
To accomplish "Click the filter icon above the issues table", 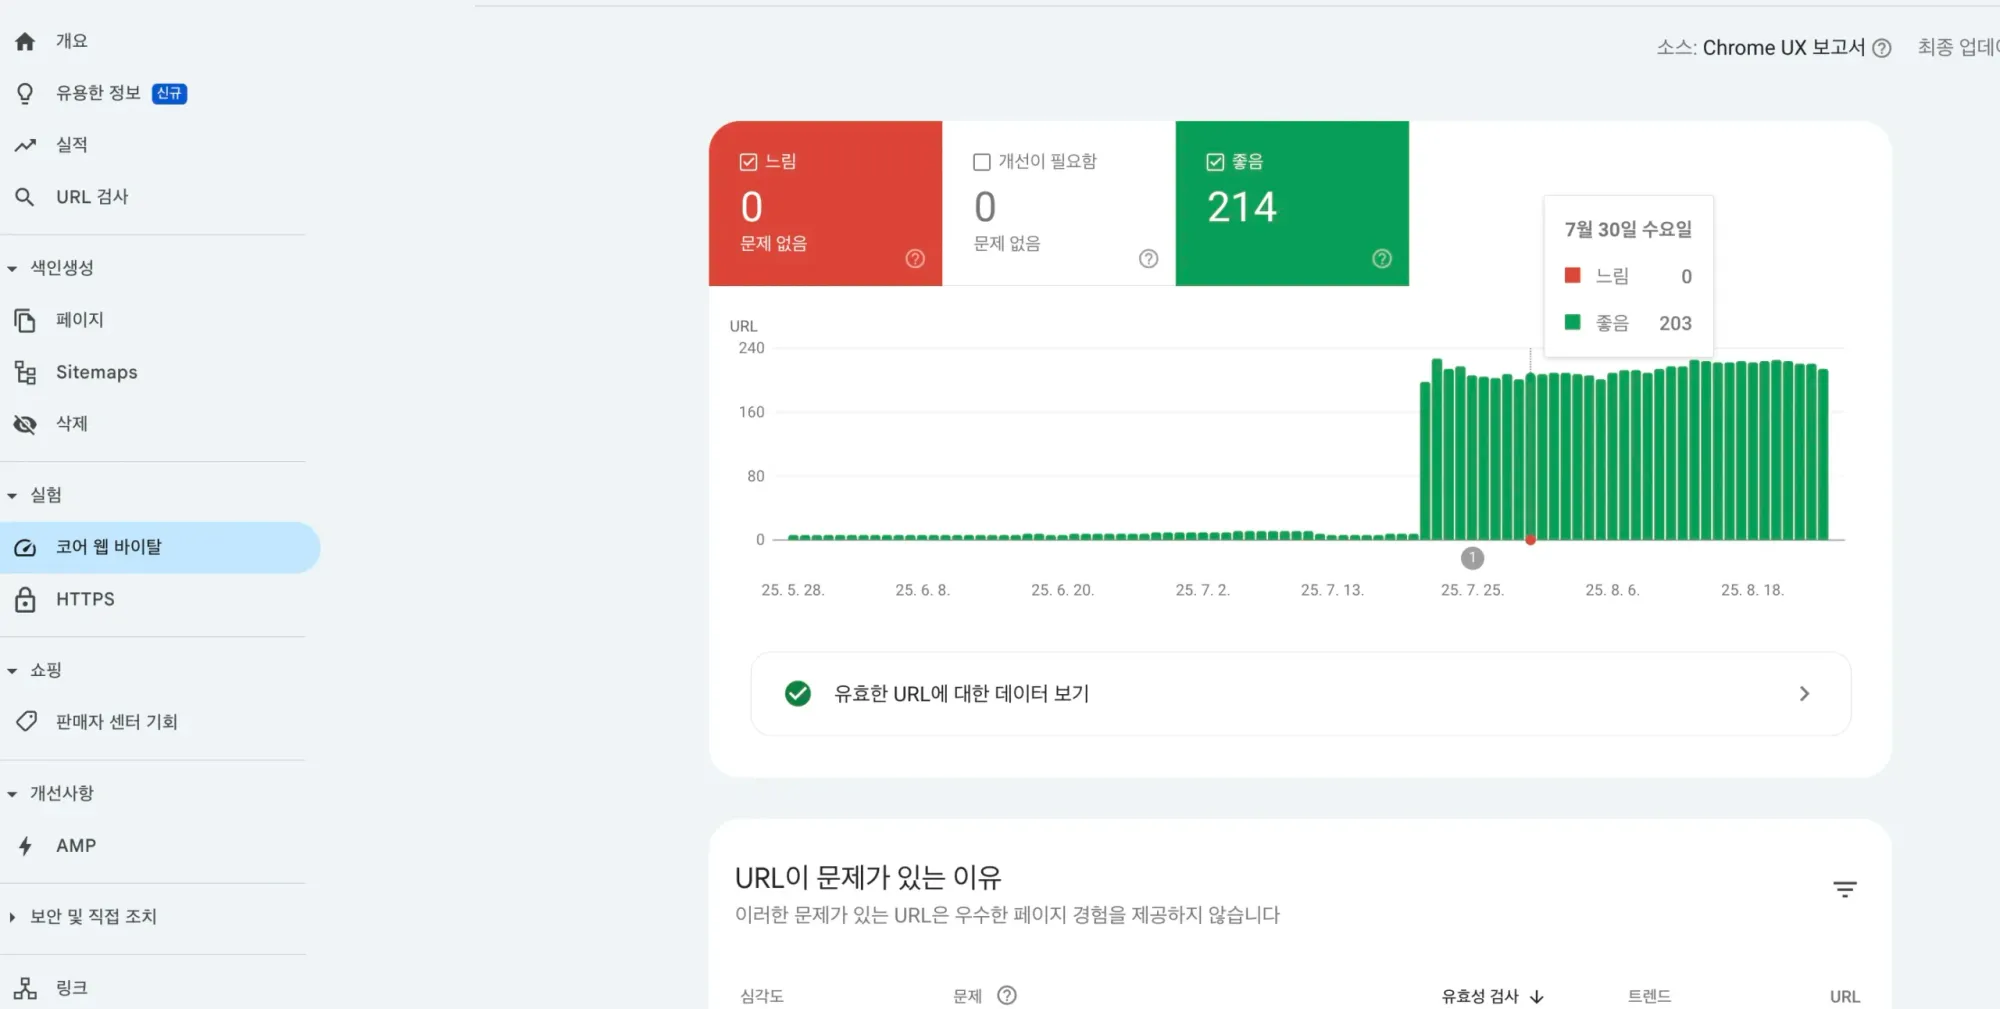I will coord(1845,889).
